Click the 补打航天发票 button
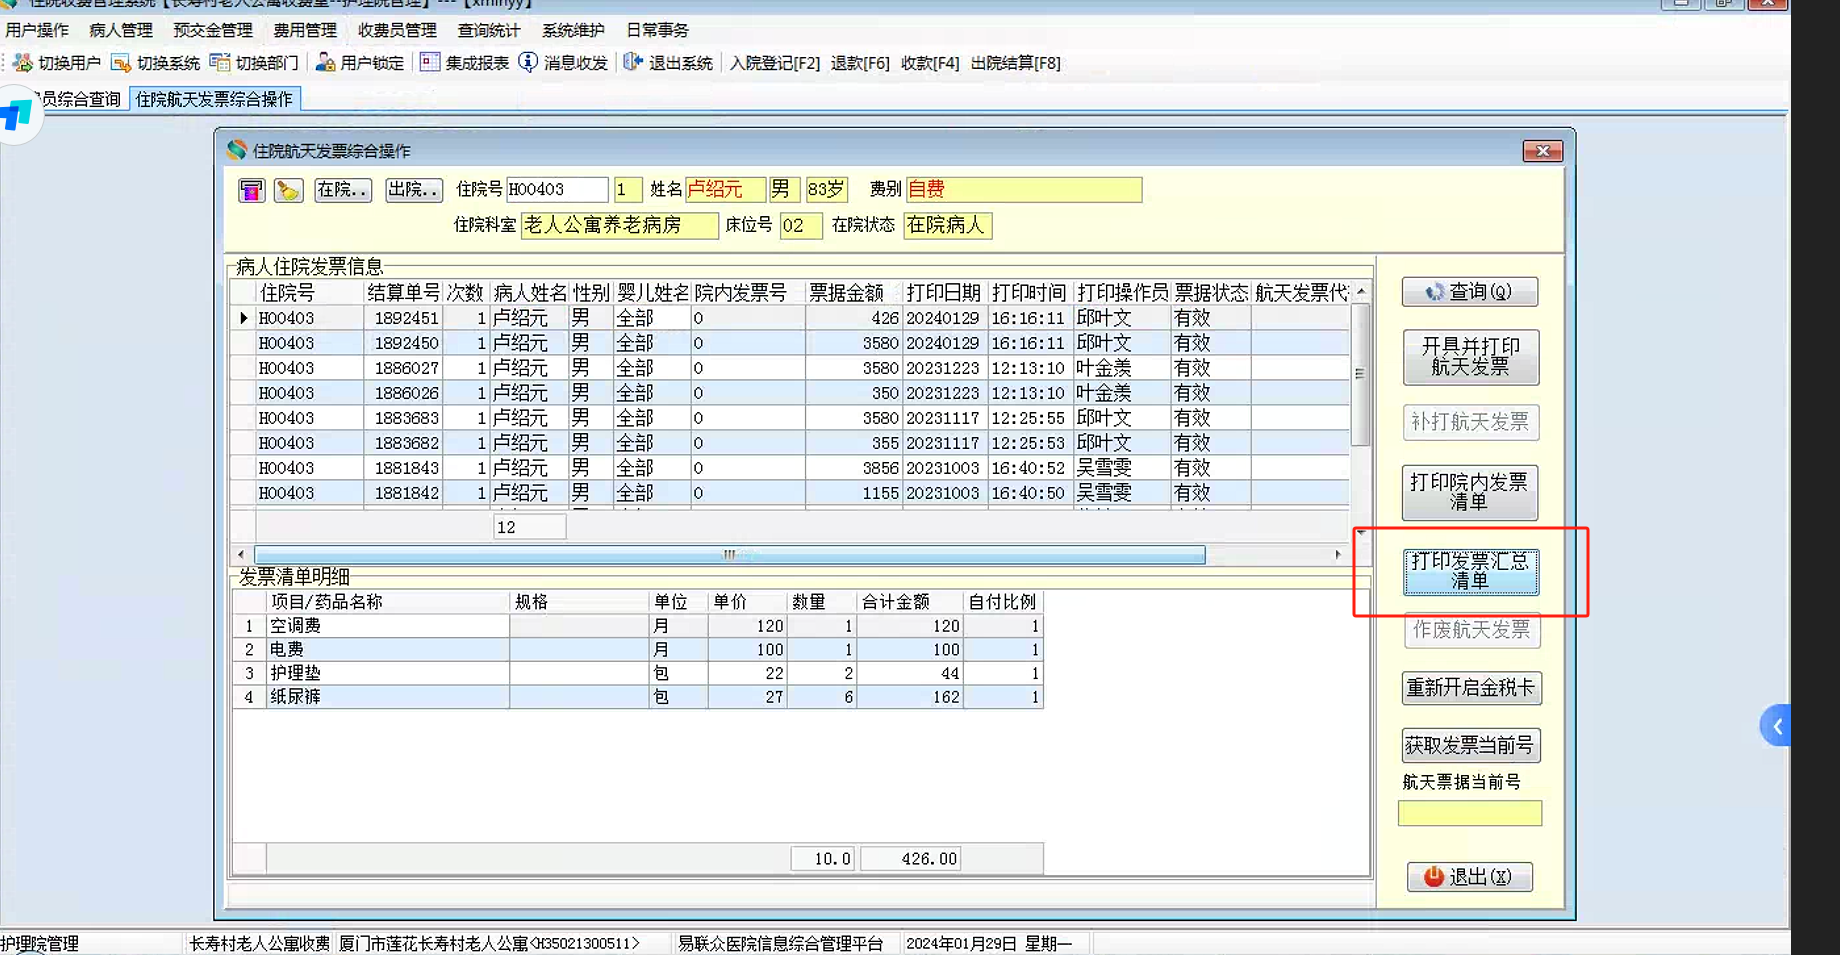Image resolution: width=1840 pixels, height=955 pixels. pyautogui.click(x=1470, y=422)
